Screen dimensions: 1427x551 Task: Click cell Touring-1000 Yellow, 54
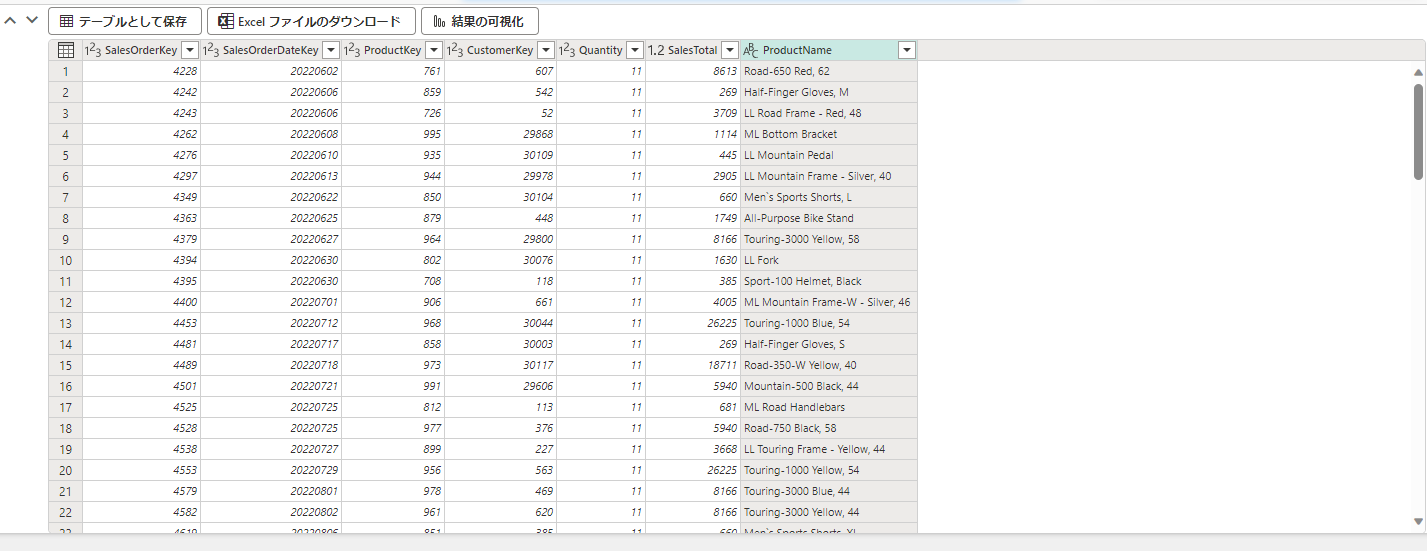[x=828, y=470]
